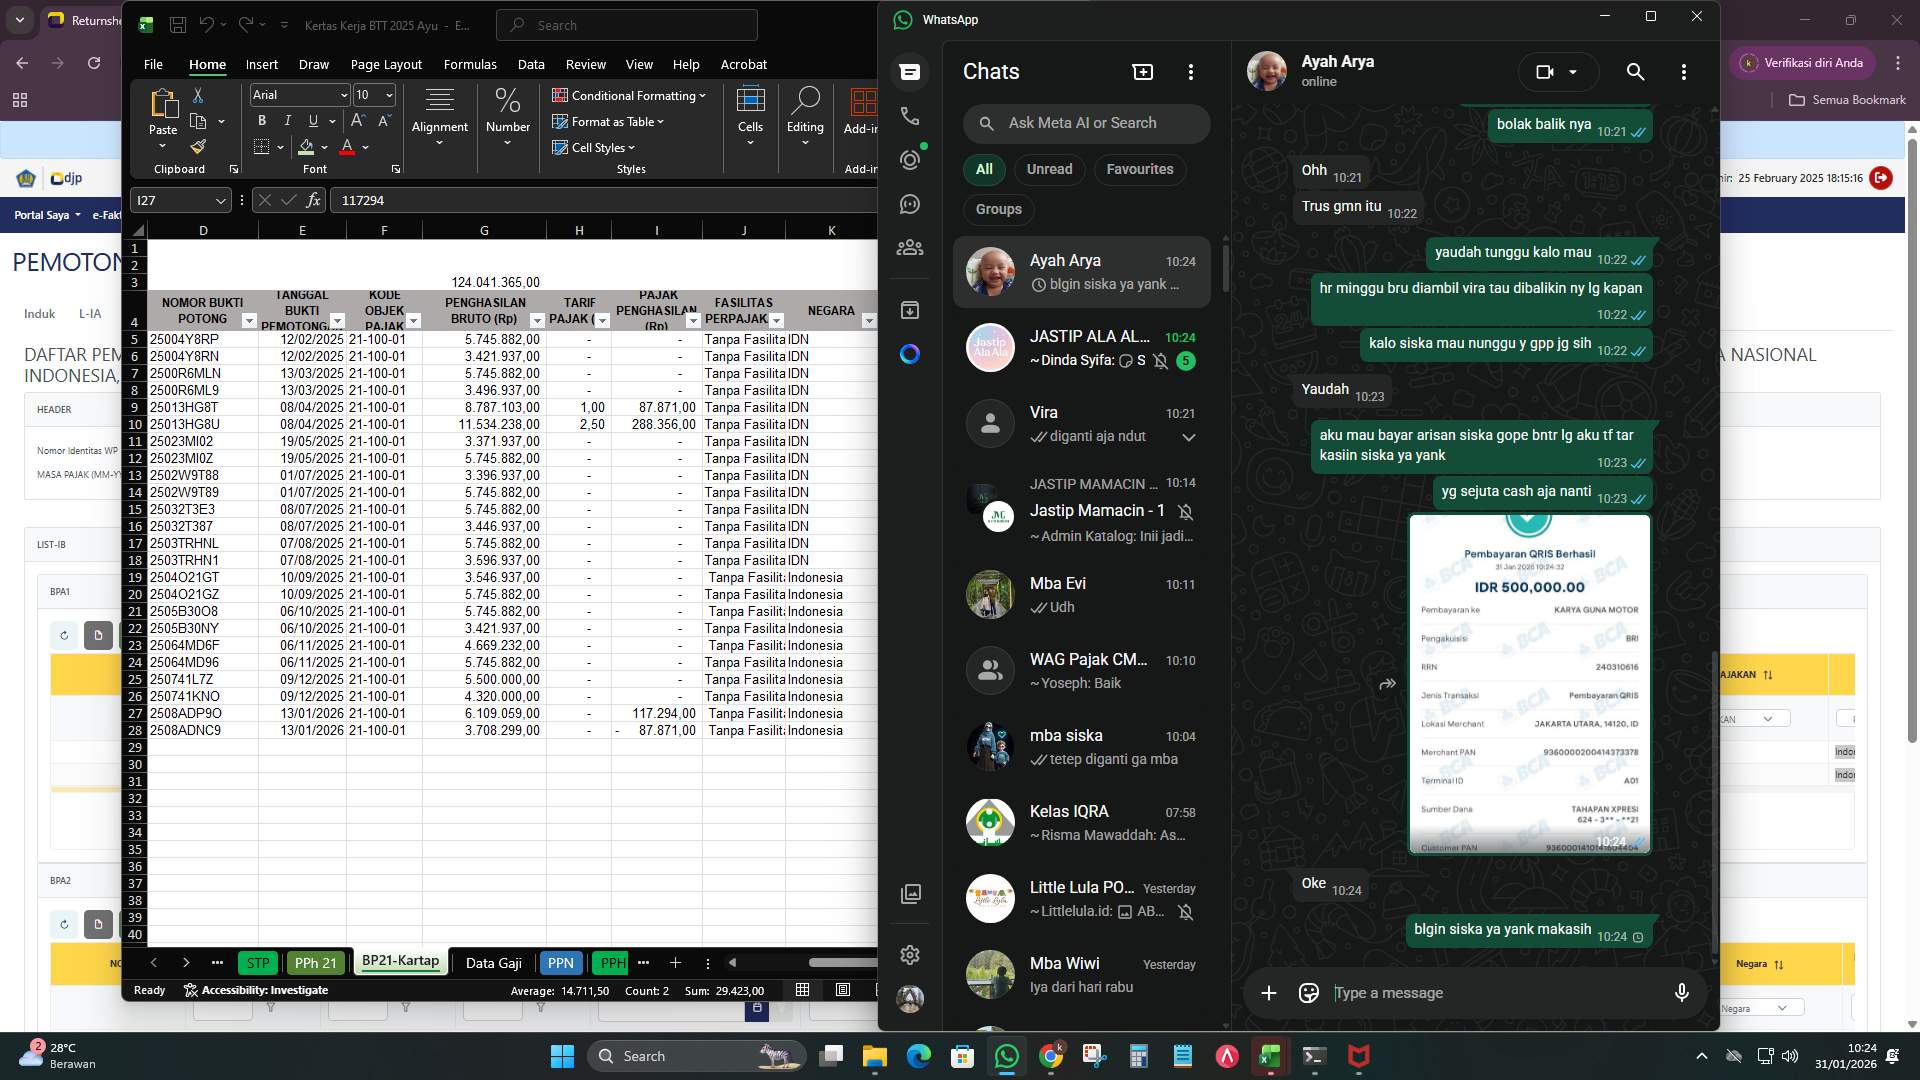This screenshot has height=1080, width=1920.
Task: Toggle bold formatting in the Font group
Action: 261,120
